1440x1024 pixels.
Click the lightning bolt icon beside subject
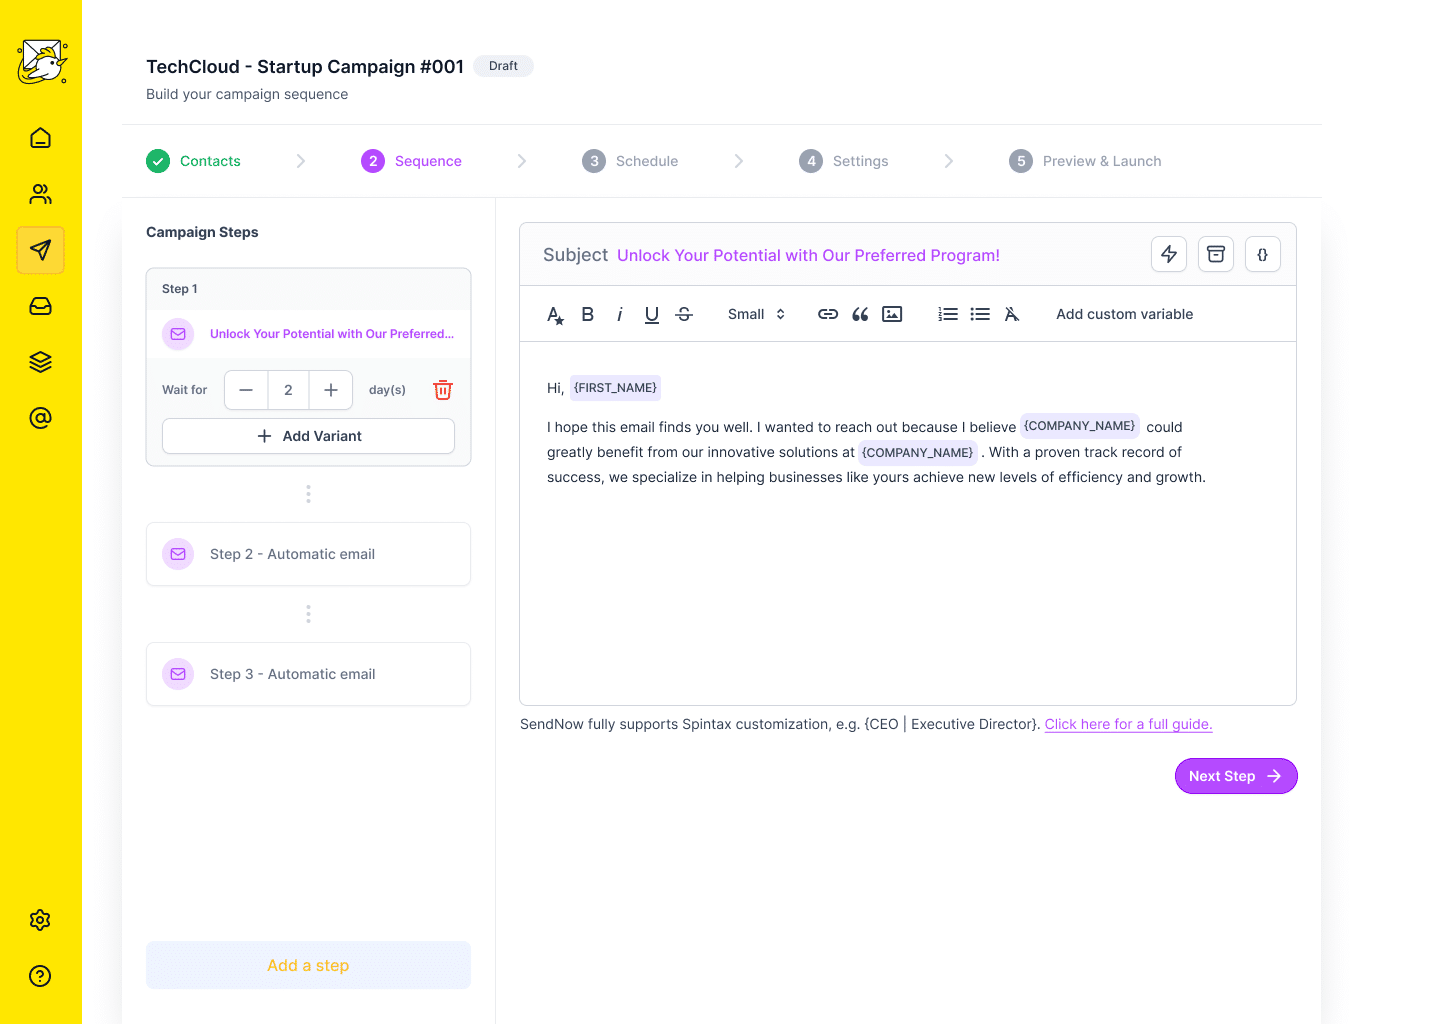coord(1168,254)
